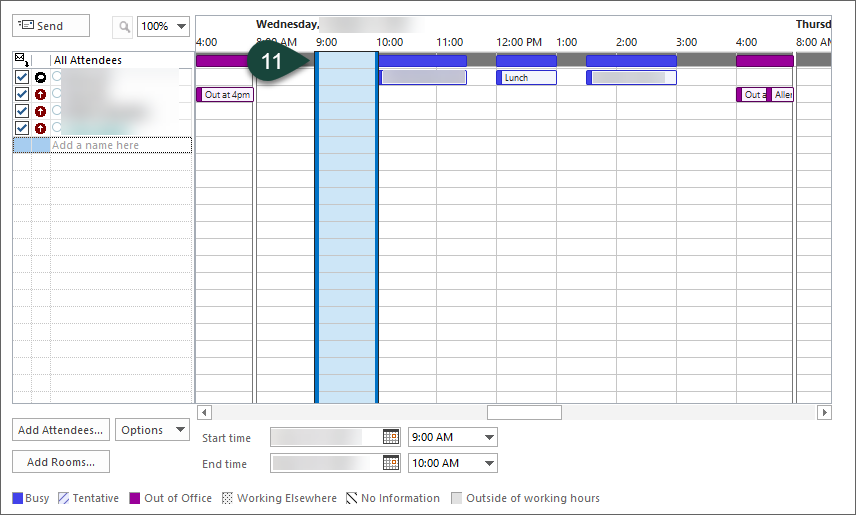Click the required attendee icon in second row
The height and width of the screenshot is (515, 856).
point(40,94)
